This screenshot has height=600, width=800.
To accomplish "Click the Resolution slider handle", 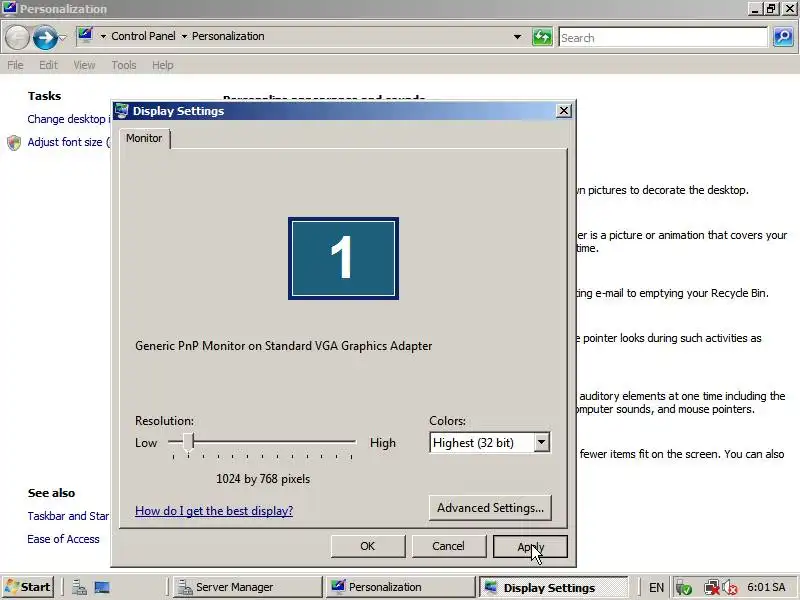I will click(189, 442).
